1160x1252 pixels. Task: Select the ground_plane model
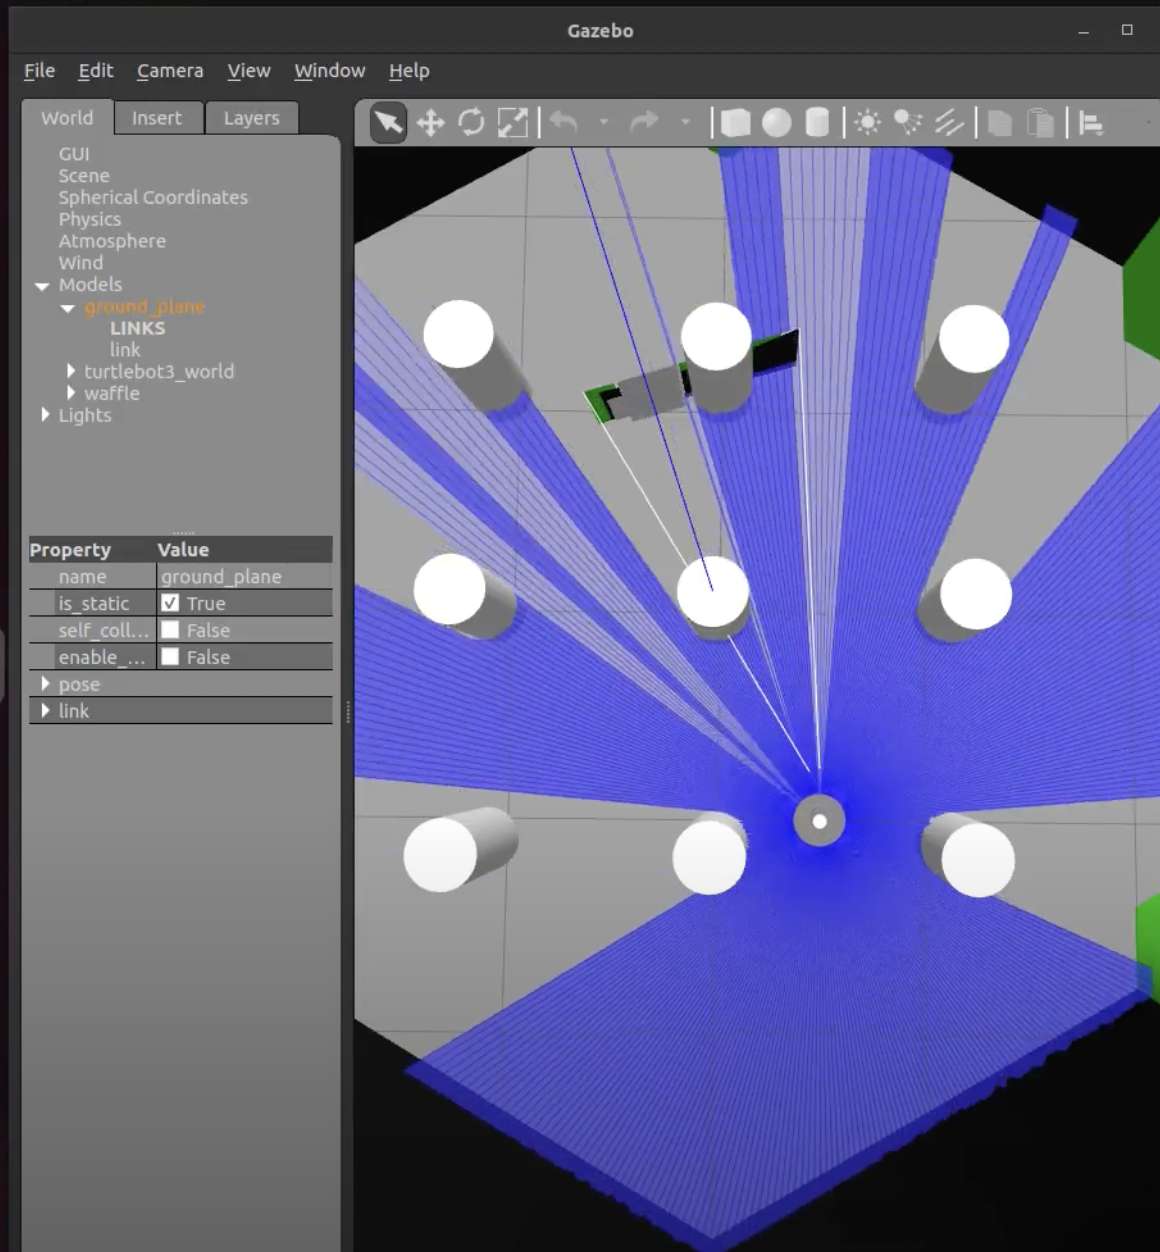point(145,307)
